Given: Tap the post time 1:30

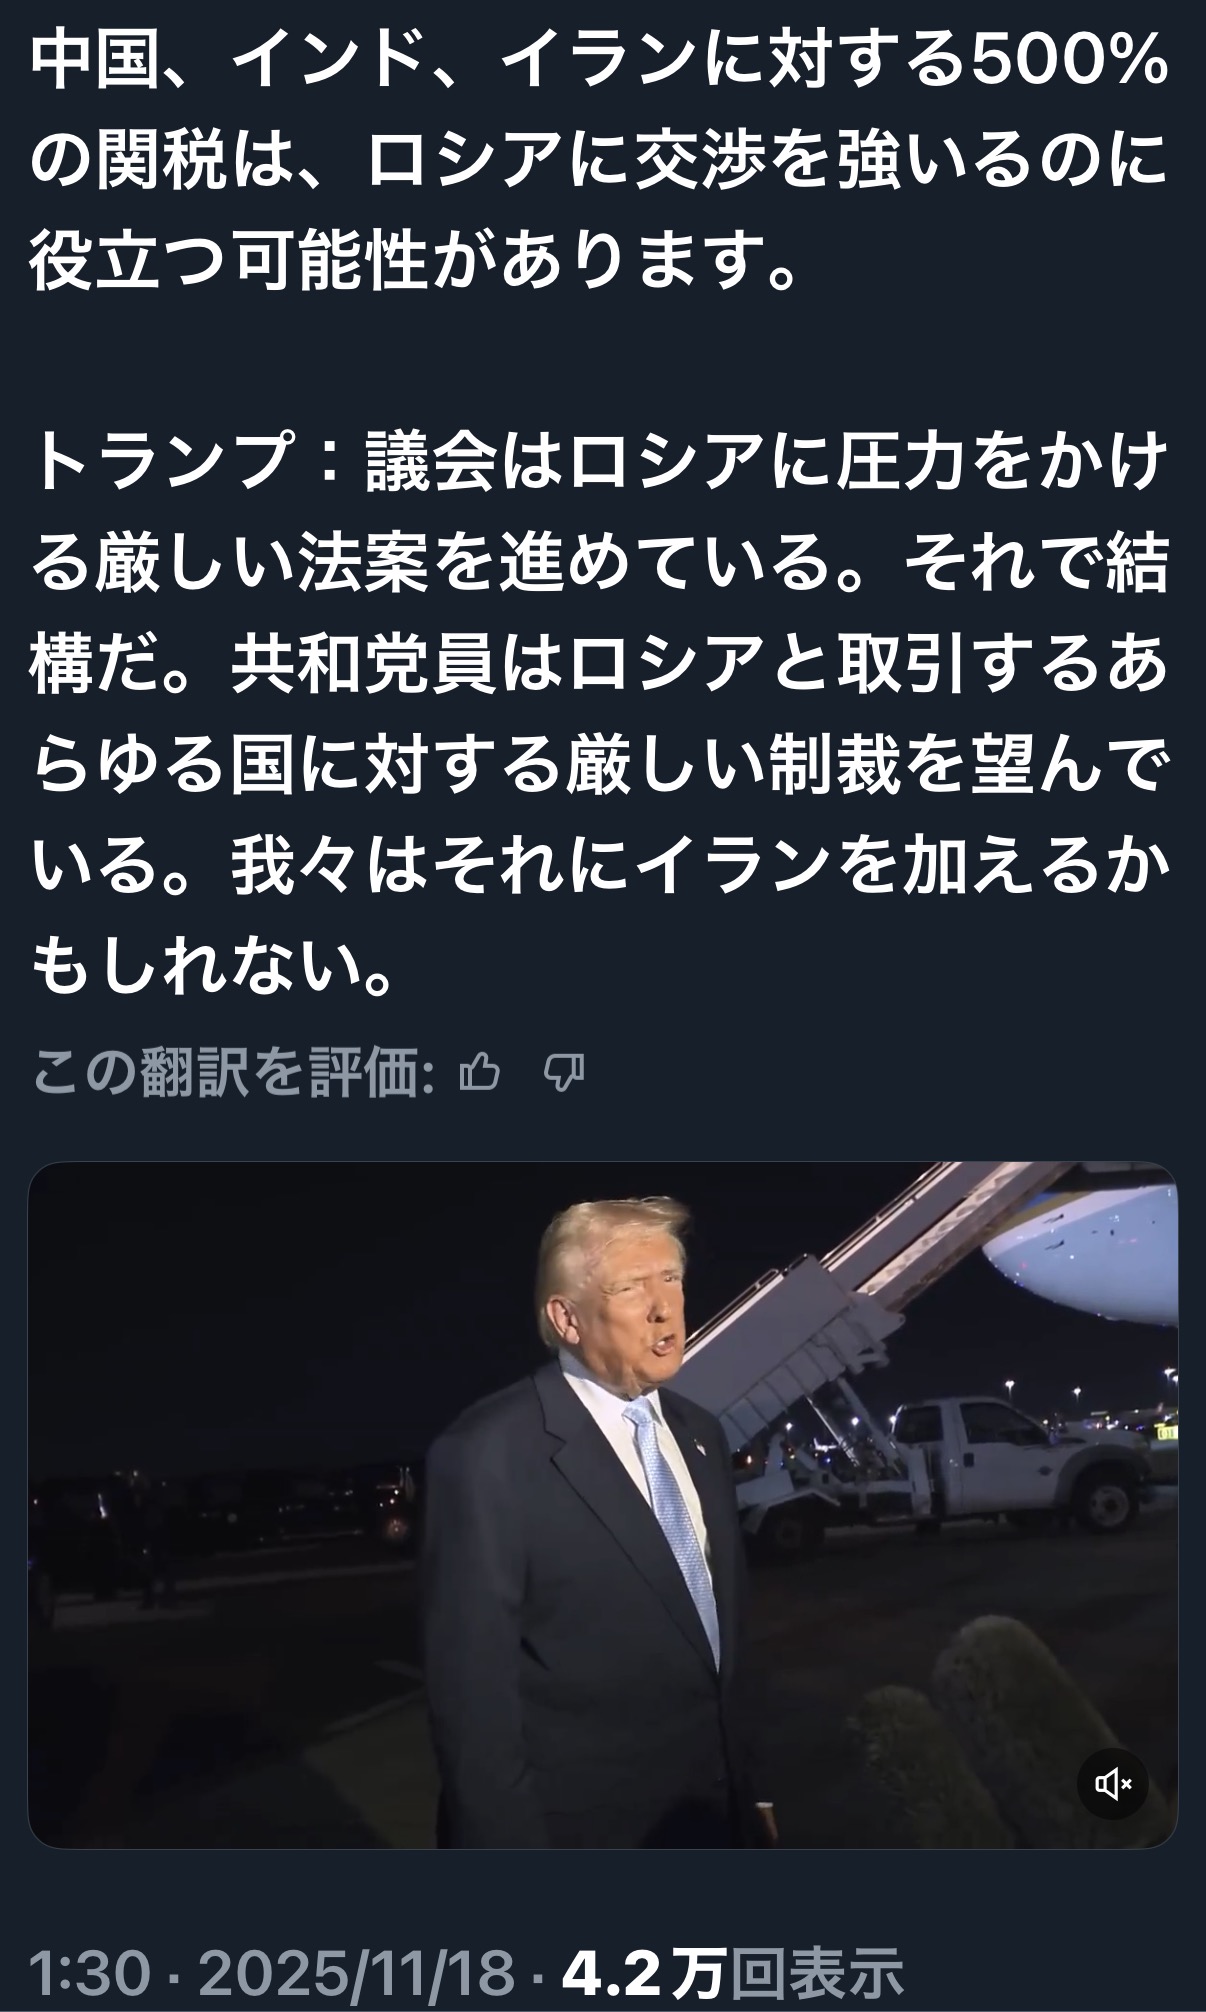Looking at the screenshot, I should 91,1974.
